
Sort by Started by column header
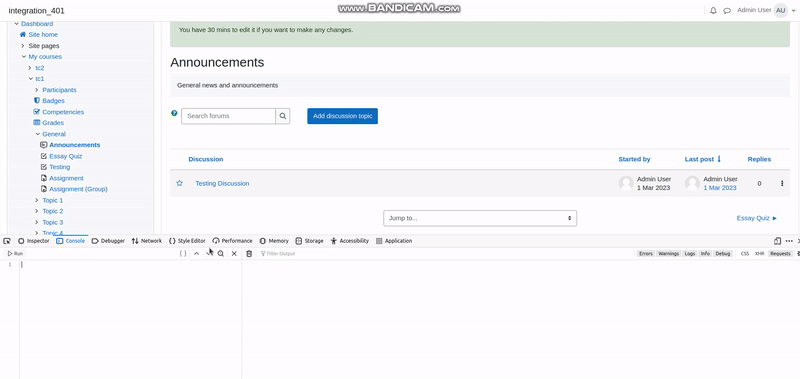pos(634,159)
